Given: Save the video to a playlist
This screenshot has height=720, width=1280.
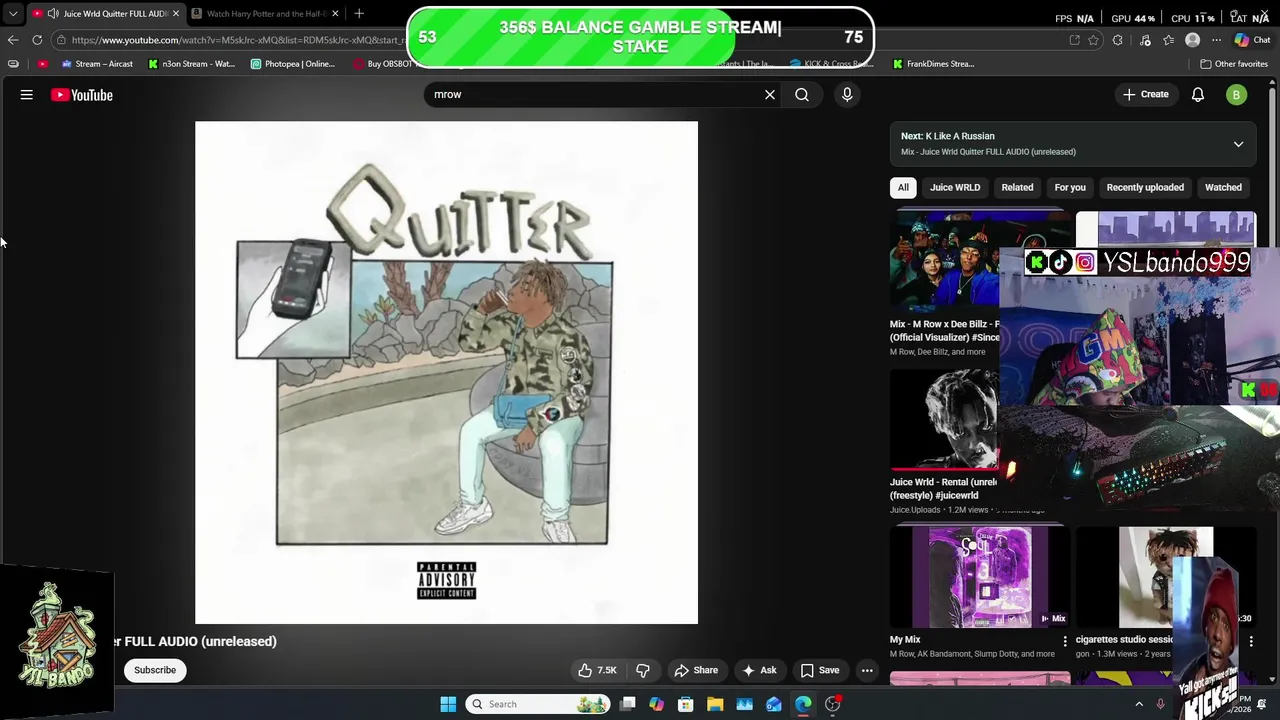Looking at the screenshot, I should [819, 670].
